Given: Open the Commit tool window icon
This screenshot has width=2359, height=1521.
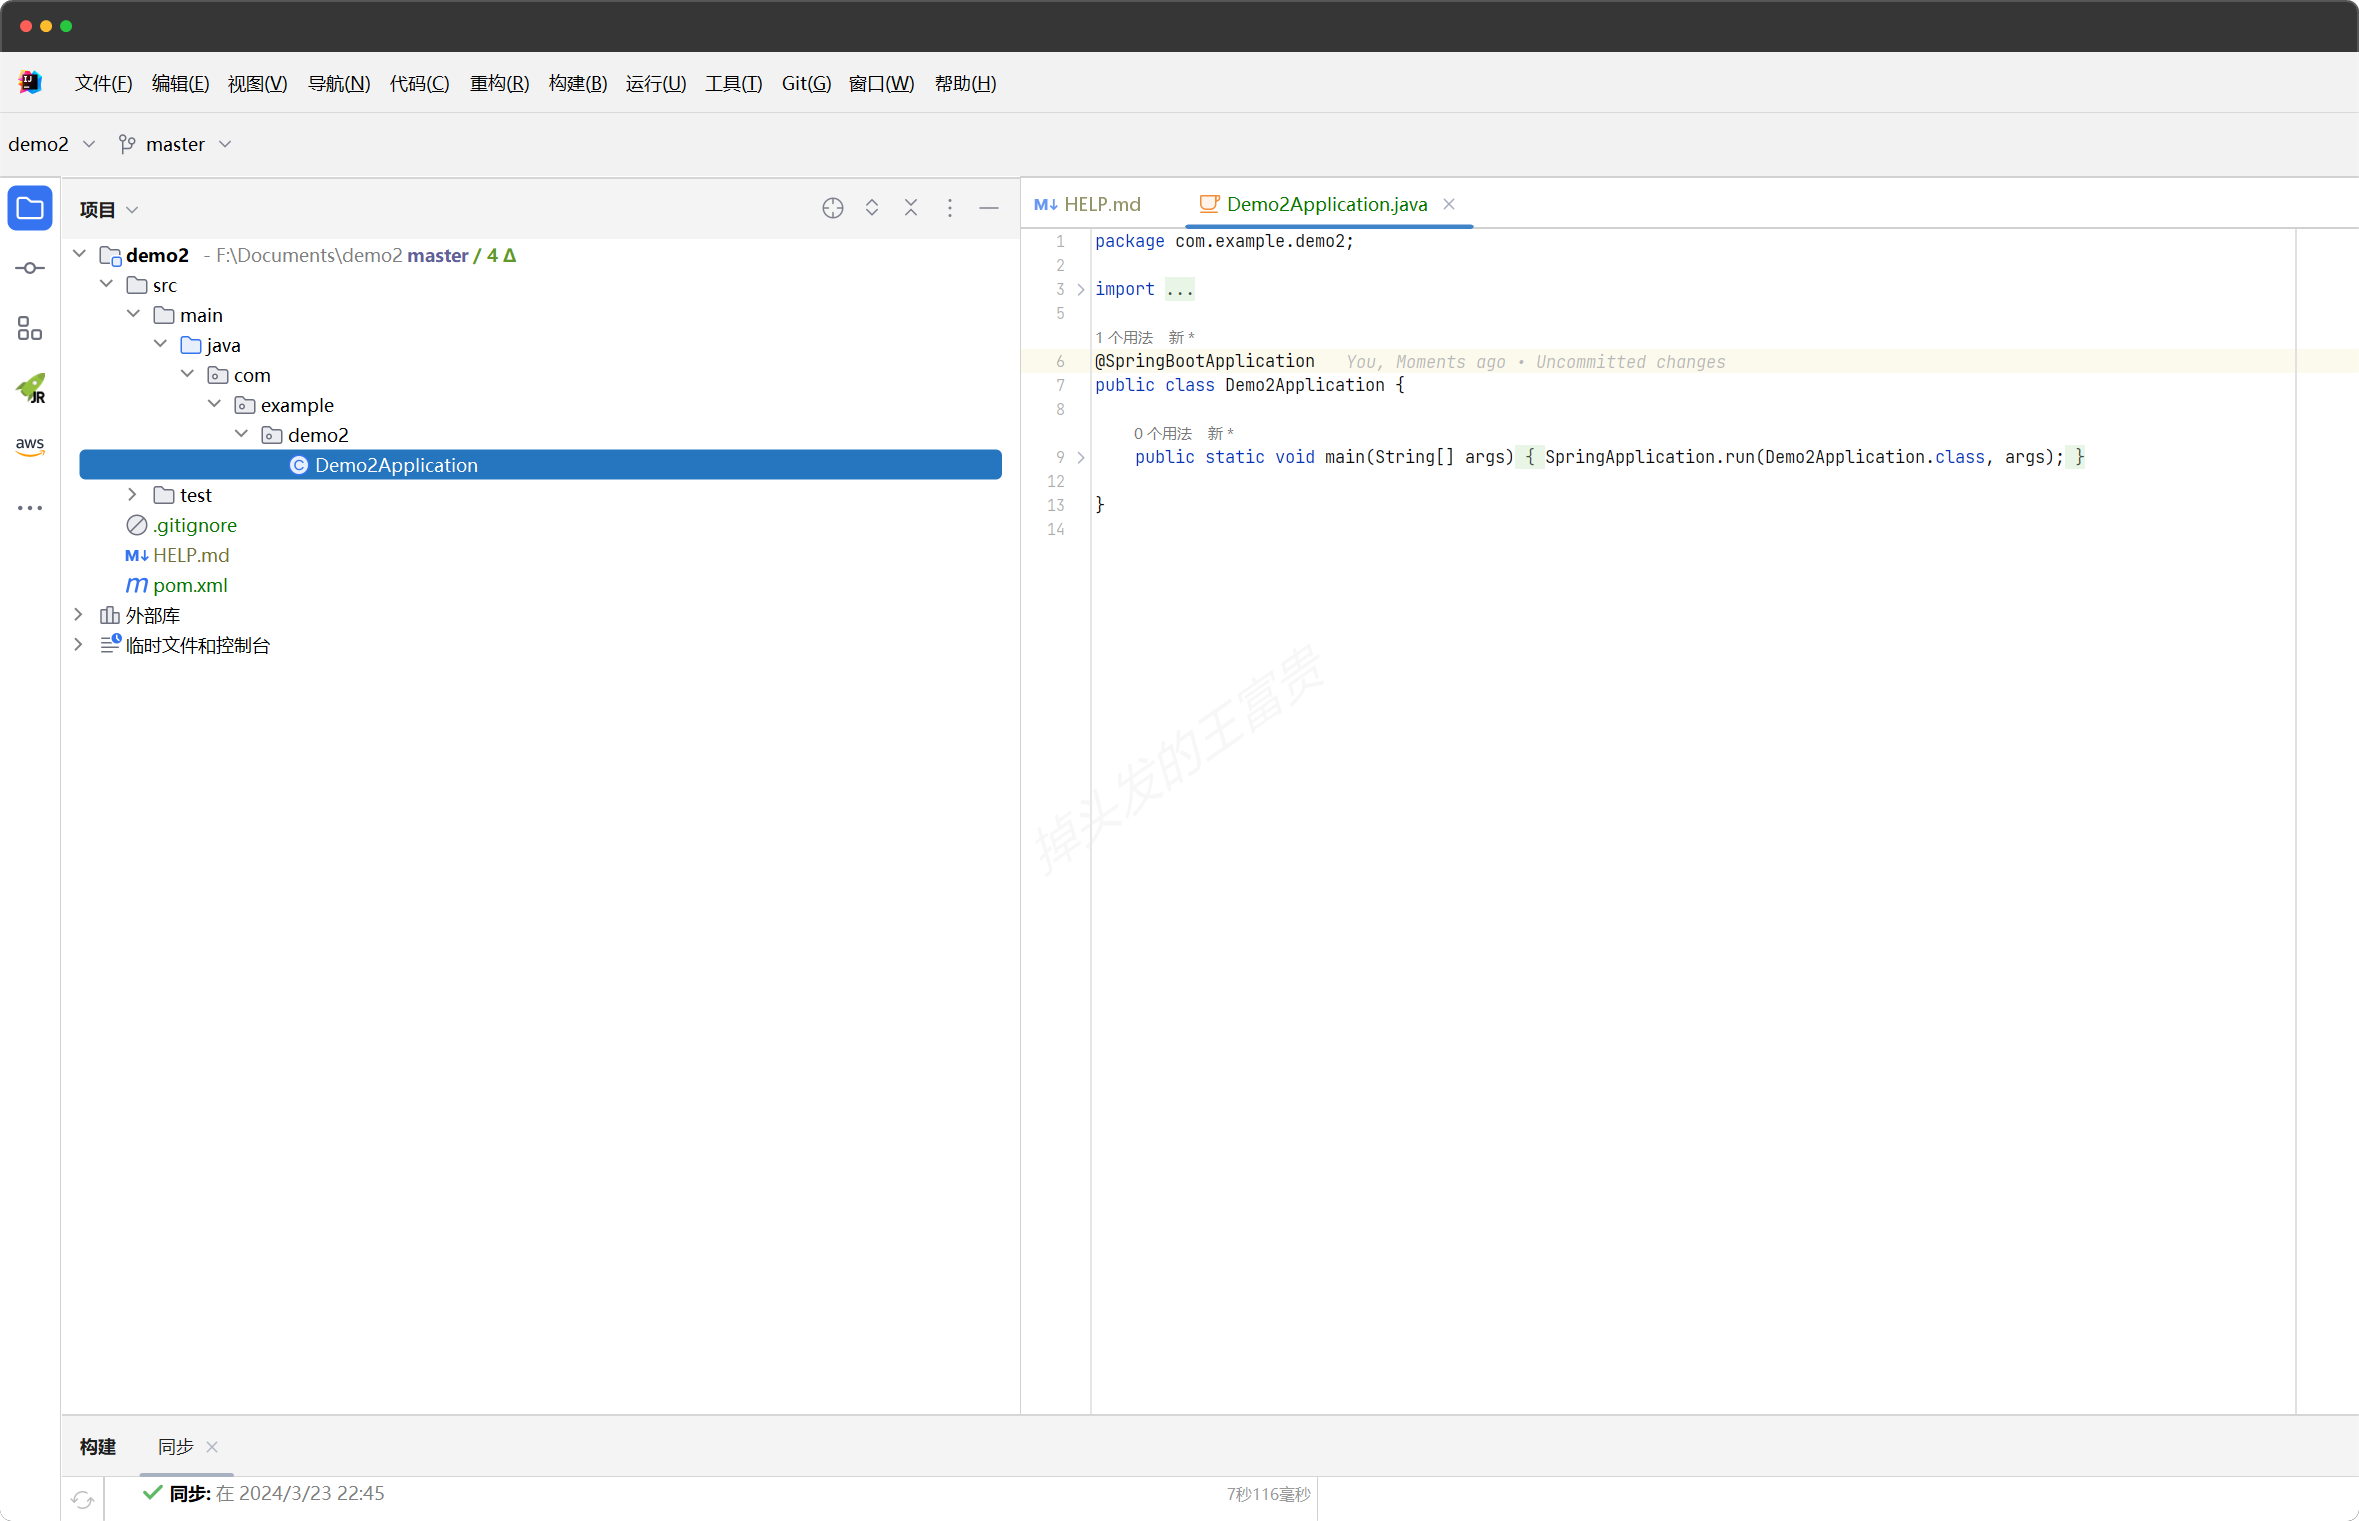Looking at the screenshot, I should coord(30,268).
